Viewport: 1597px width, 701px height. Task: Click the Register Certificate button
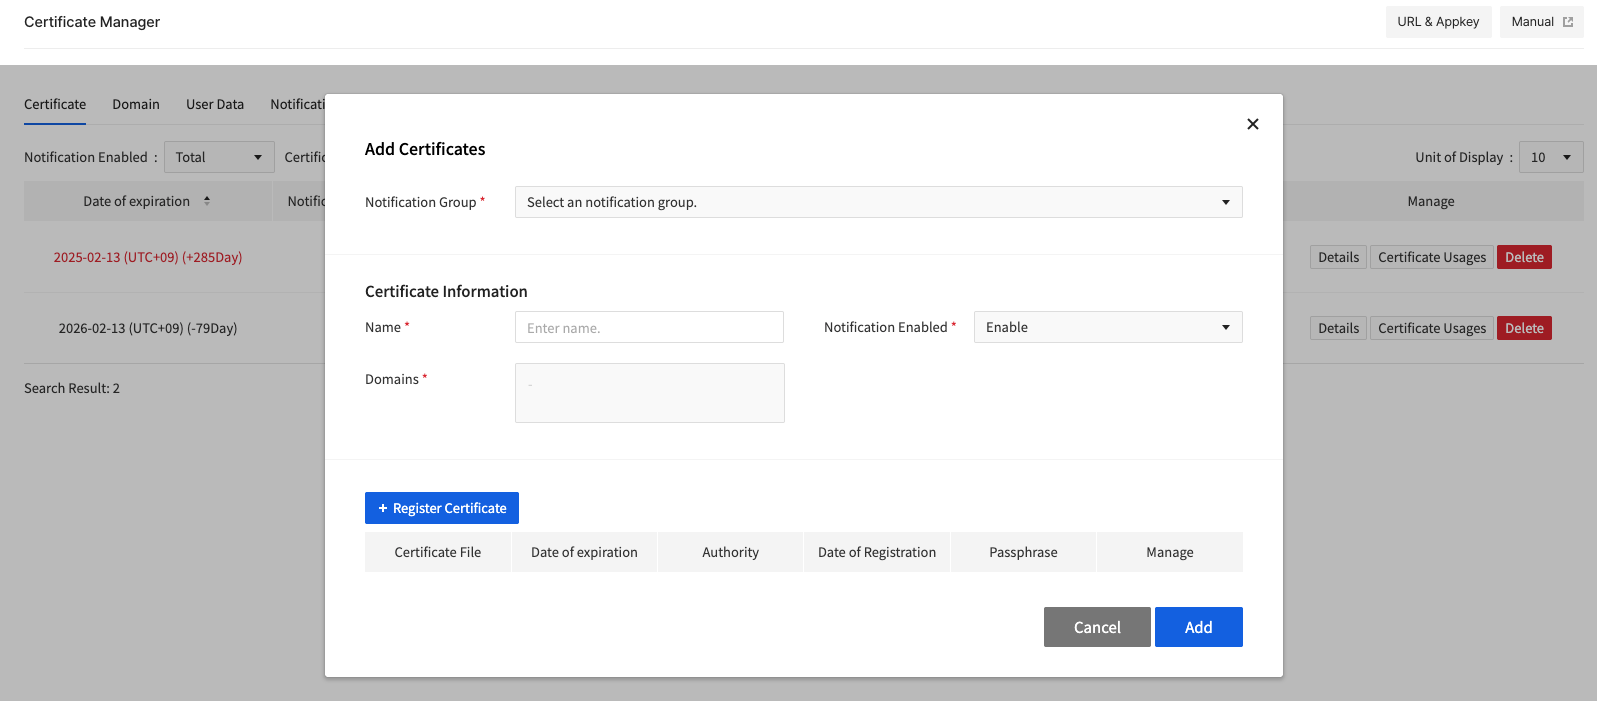click(441, 508)
